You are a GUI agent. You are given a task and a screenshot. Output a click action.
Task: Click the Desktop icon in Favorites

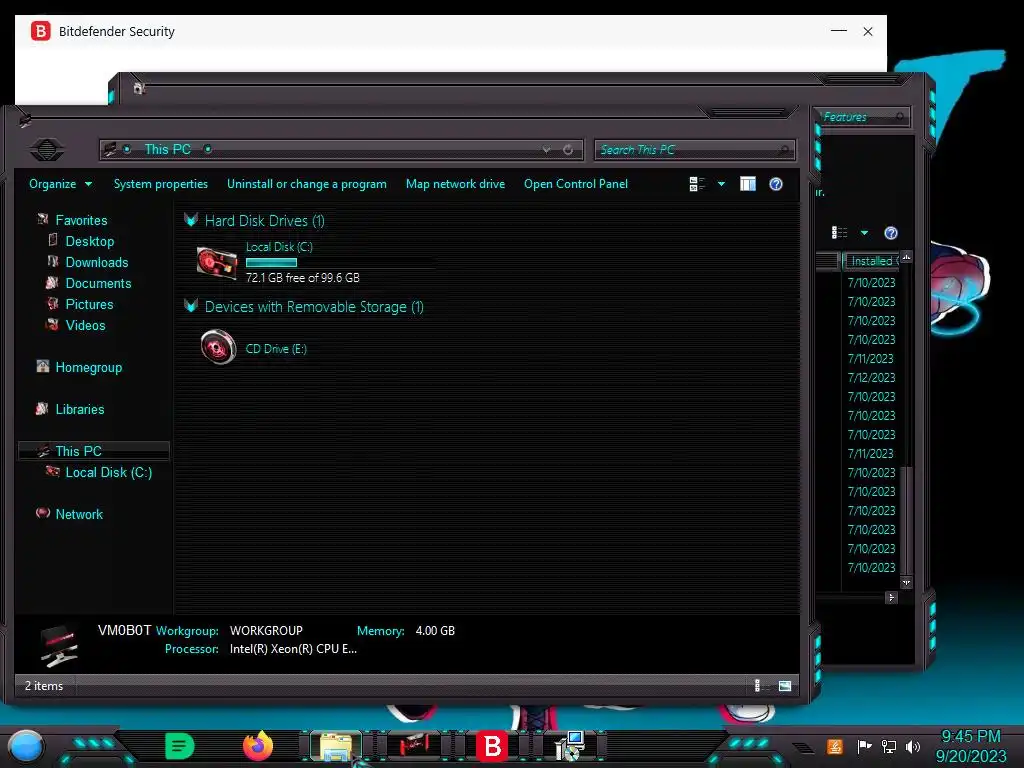53,240
